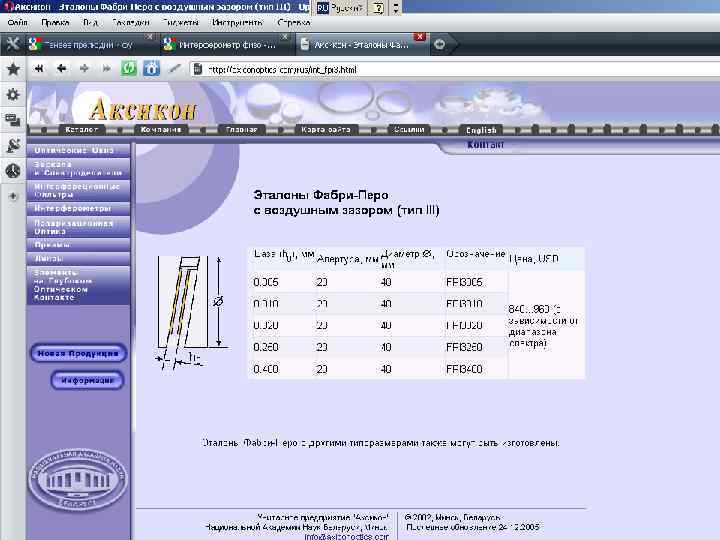Image resolution: width=720 pixels, height=540 pixels.
Task: Click the RU language bar indicator
Action: coord(323,8)
